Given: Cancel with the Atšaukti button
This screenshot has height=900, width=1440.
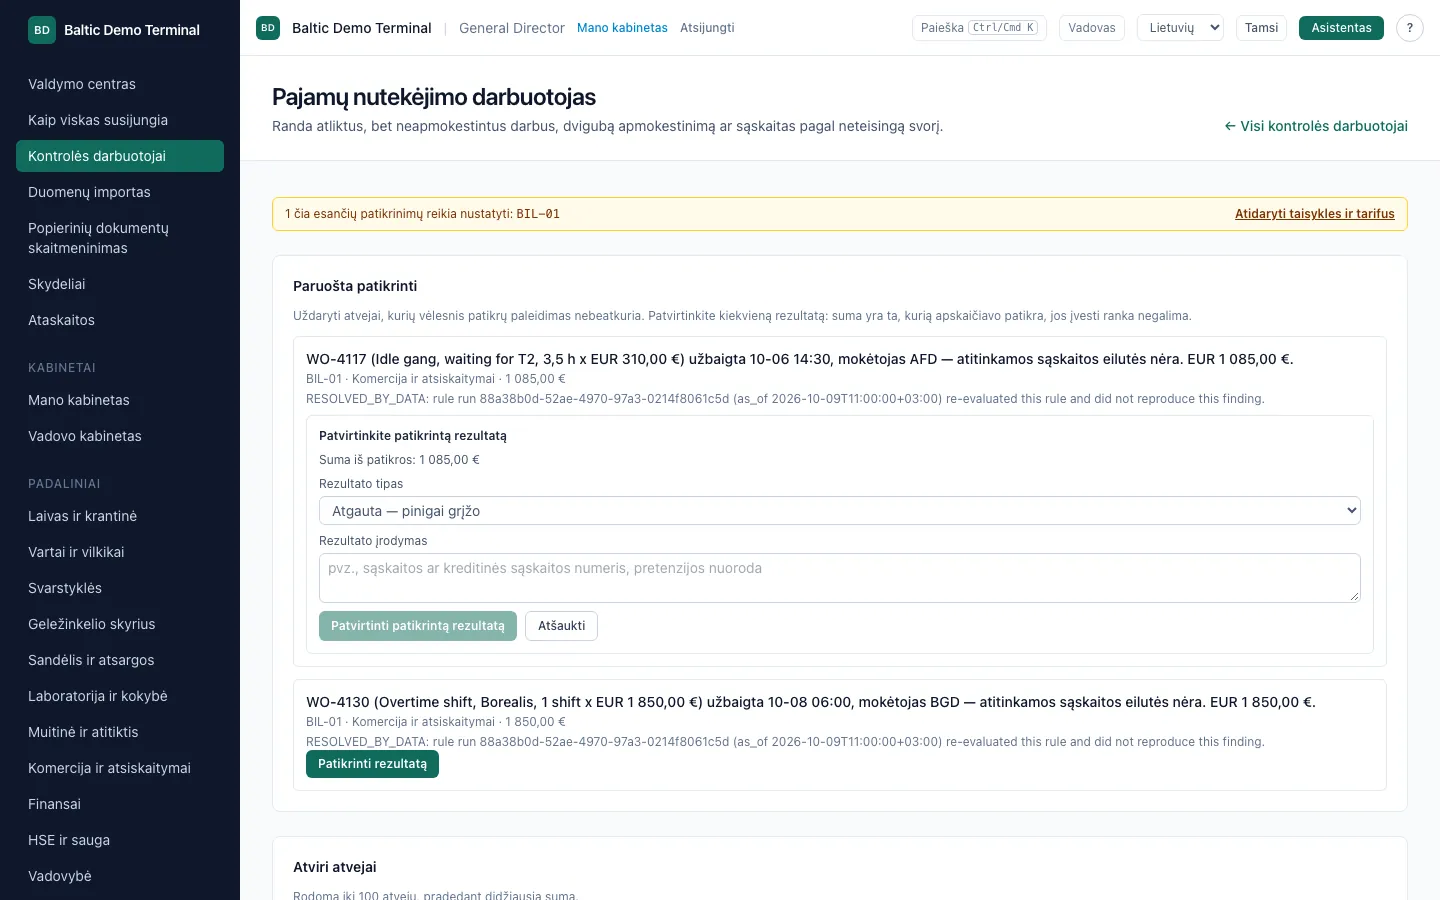Looking at the screenshot, I should (561, 626).
